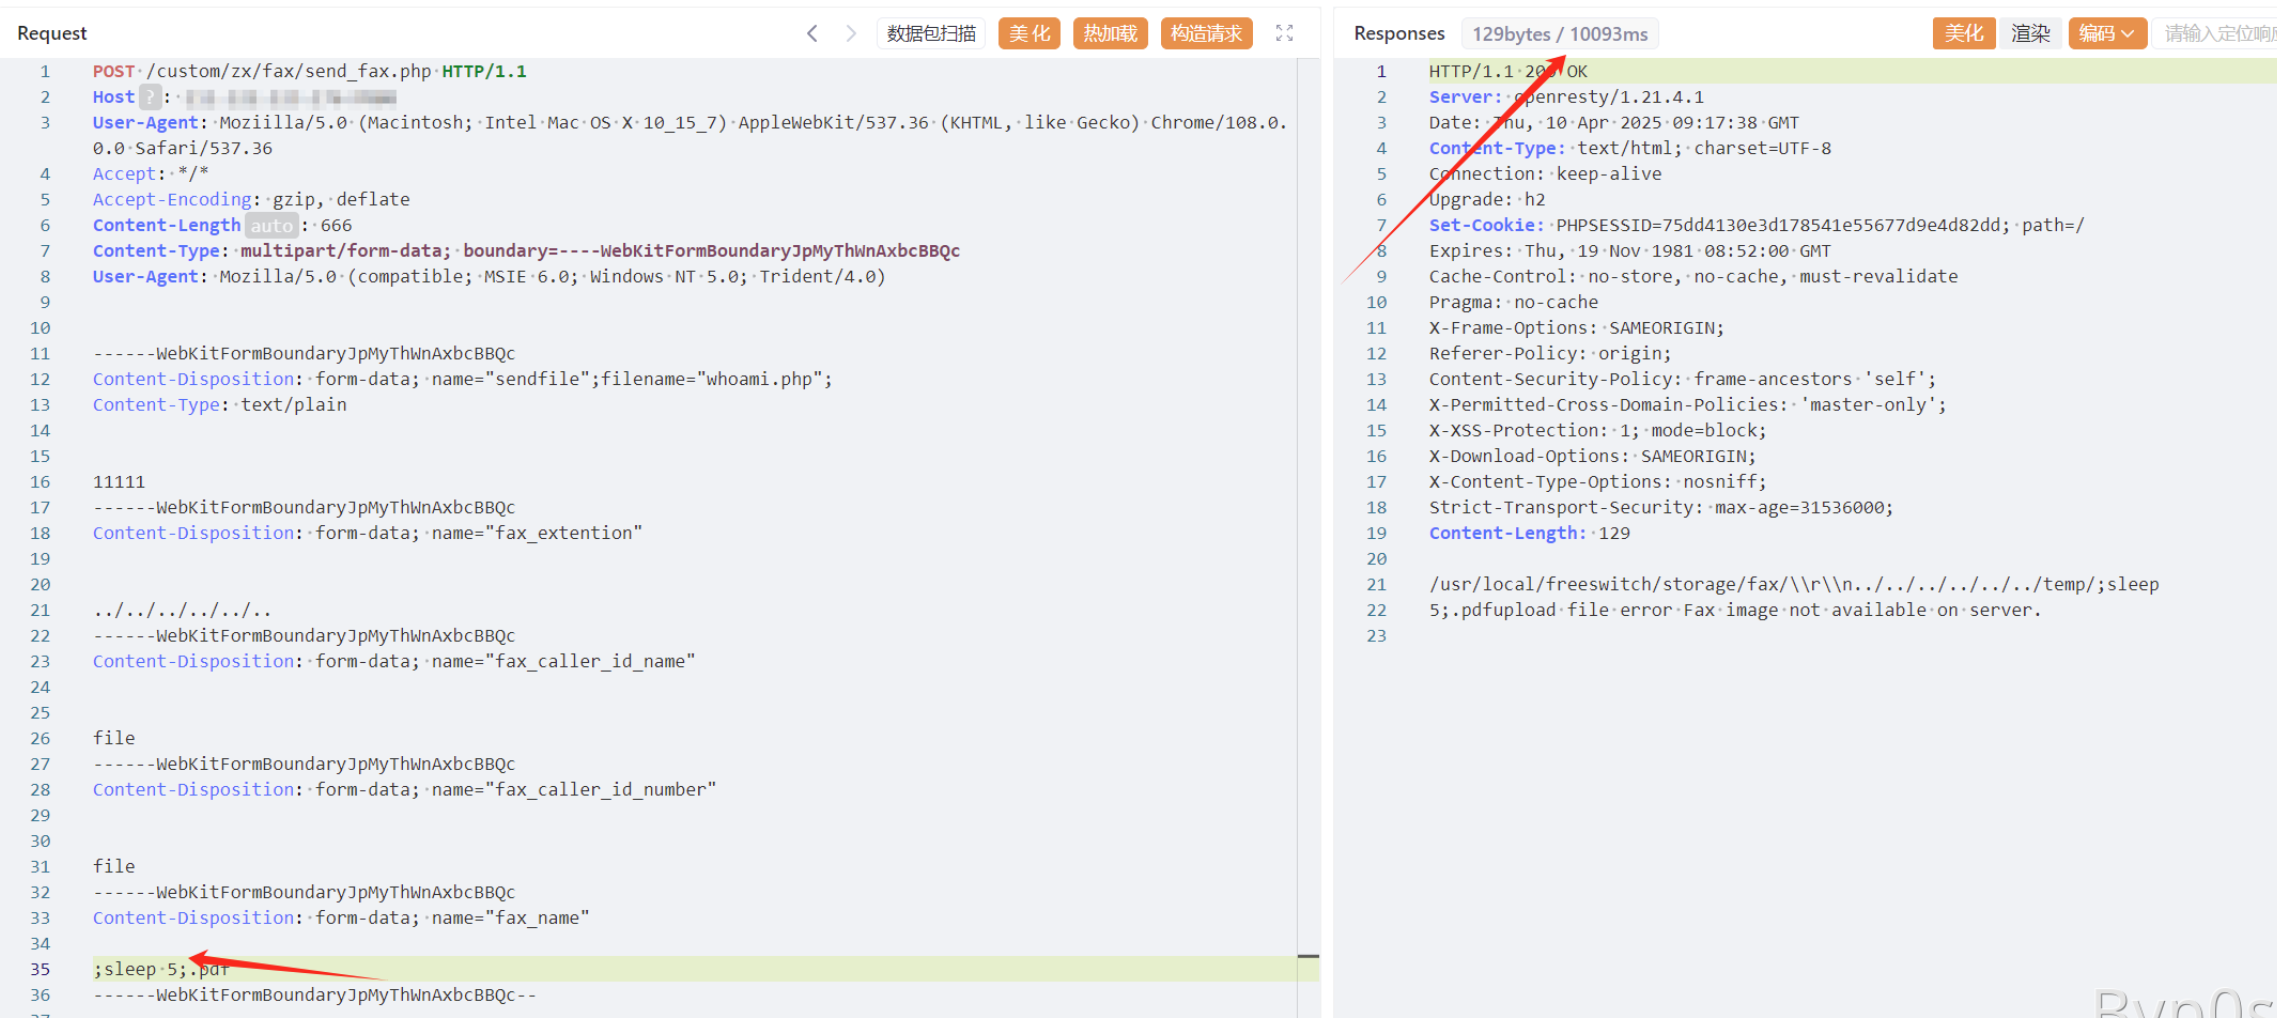Click the request editor scrollbar marker
This screenshot has height=1018, width=2277.
[1308, 957]
